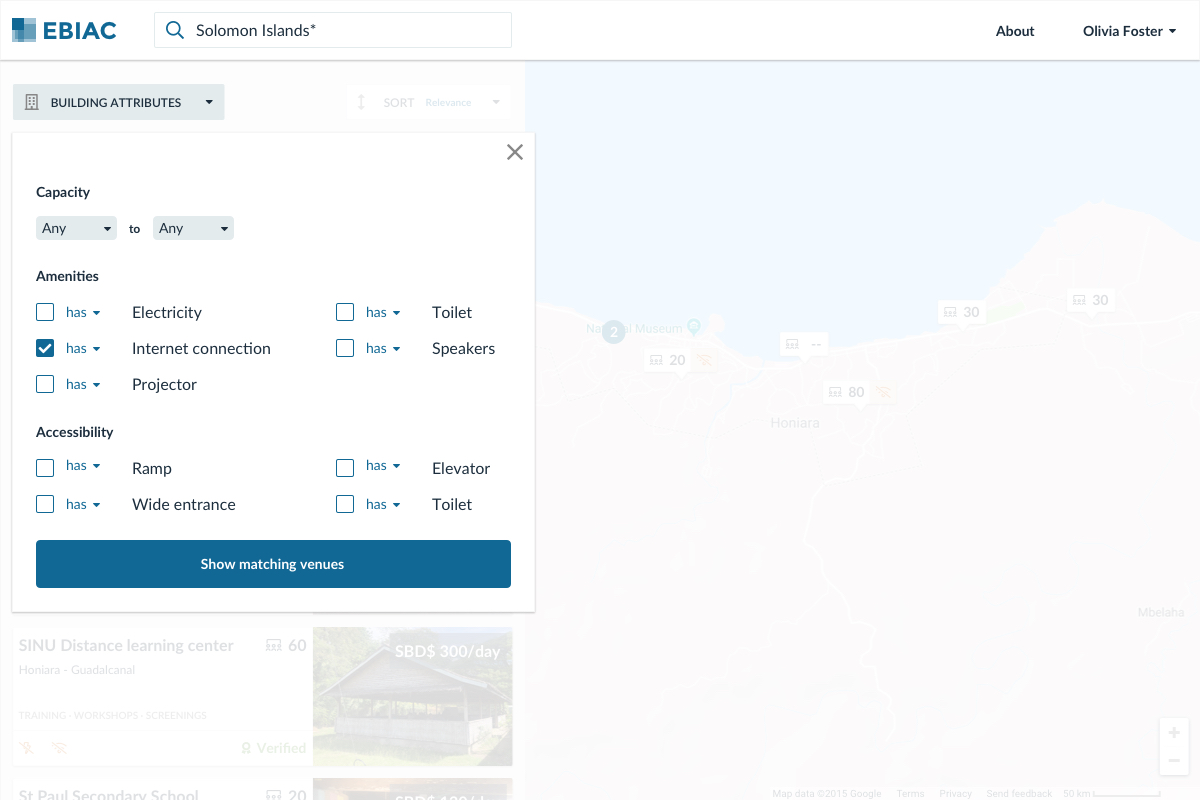Enable the Electricity amenity checkbox
This screenshot has width=1200, height=800.
(x=45, y=312)
